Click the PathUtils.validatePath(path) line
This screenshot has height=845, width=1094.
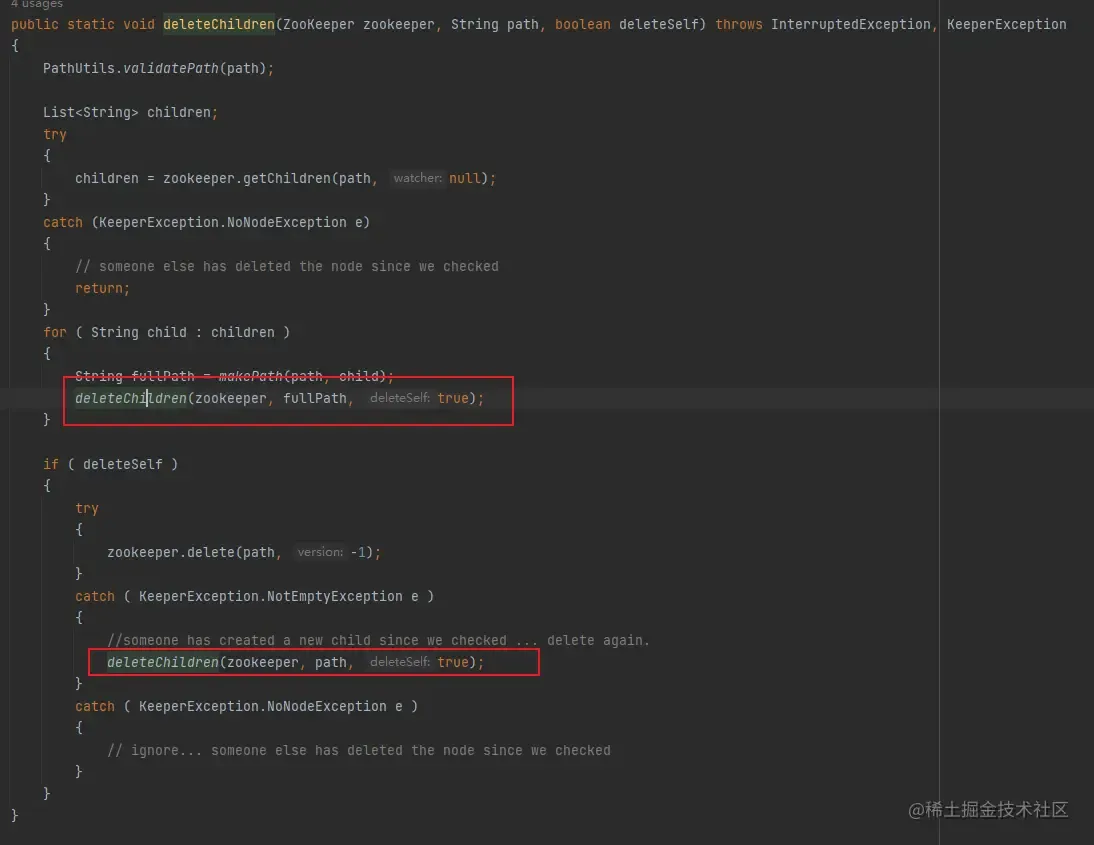pyautogui.click(x=158, y=68)
